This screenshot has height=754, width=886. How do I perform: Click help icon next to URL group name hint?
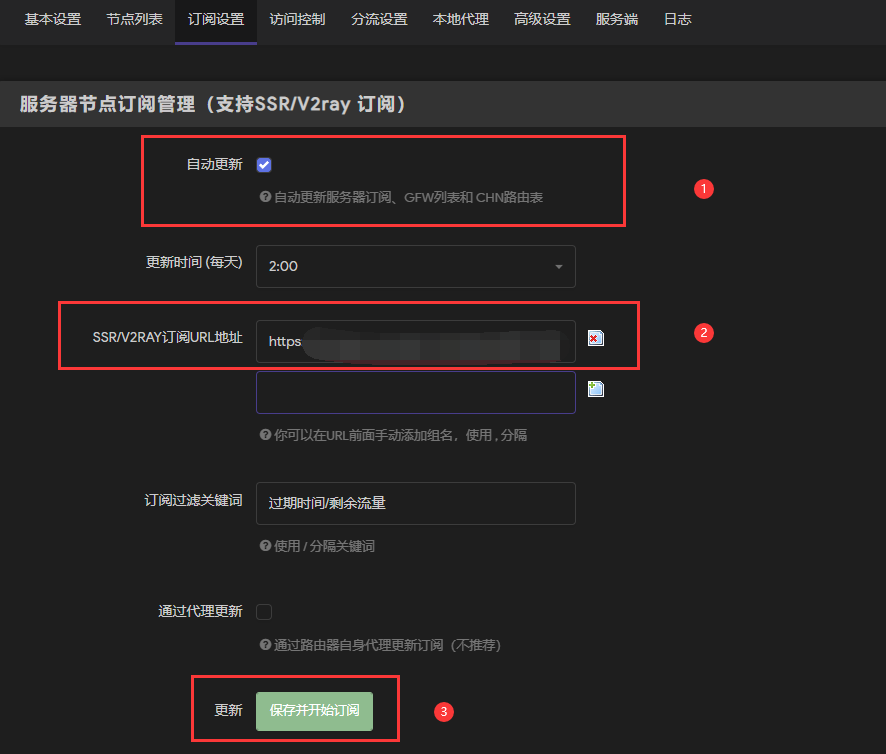(x=265, y=435)
